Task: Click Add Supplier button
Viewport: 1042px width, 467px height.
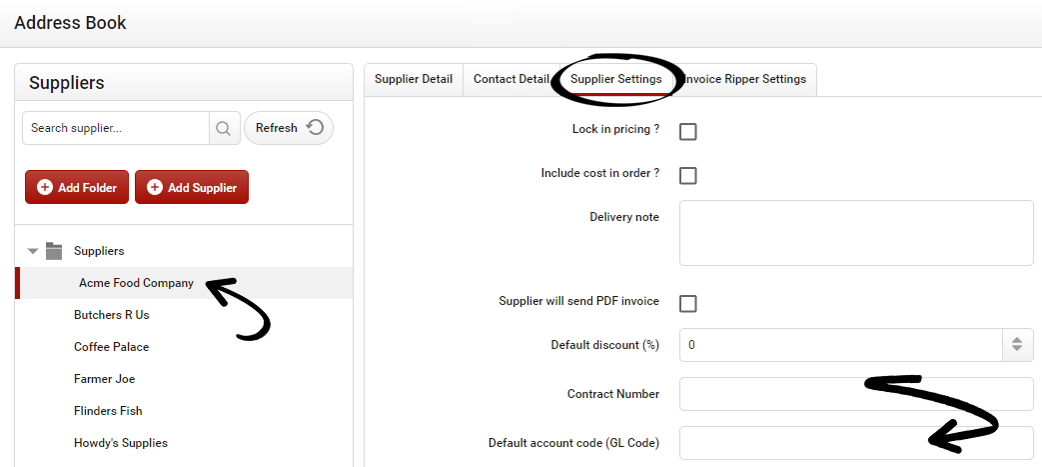Action: point(192,187)
